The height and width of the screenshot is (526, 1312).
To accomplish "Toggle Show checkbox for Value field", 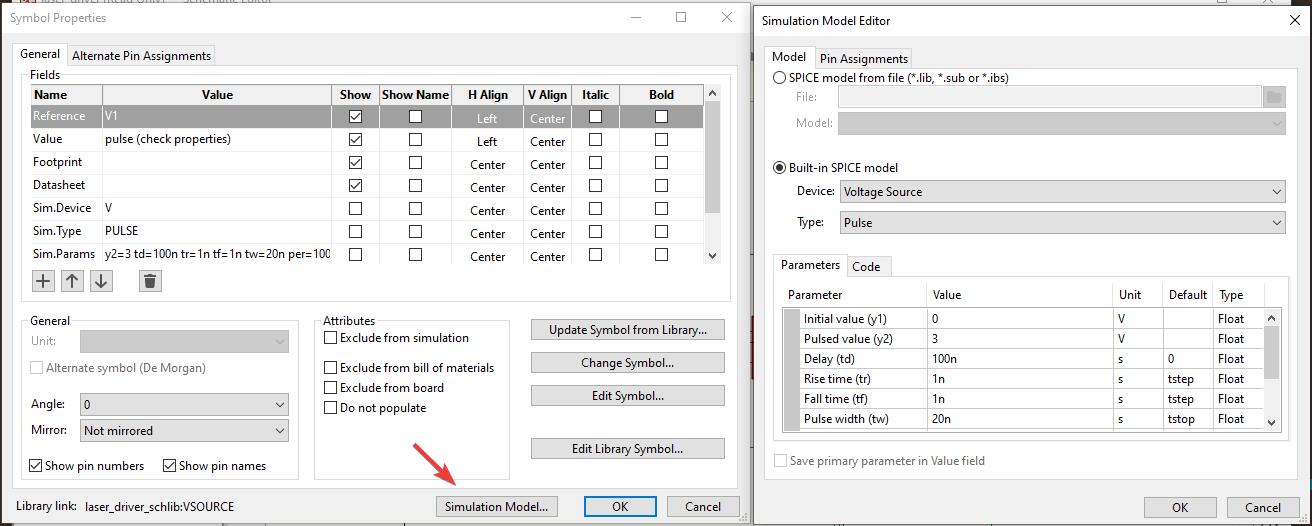I will pos(355,140).
